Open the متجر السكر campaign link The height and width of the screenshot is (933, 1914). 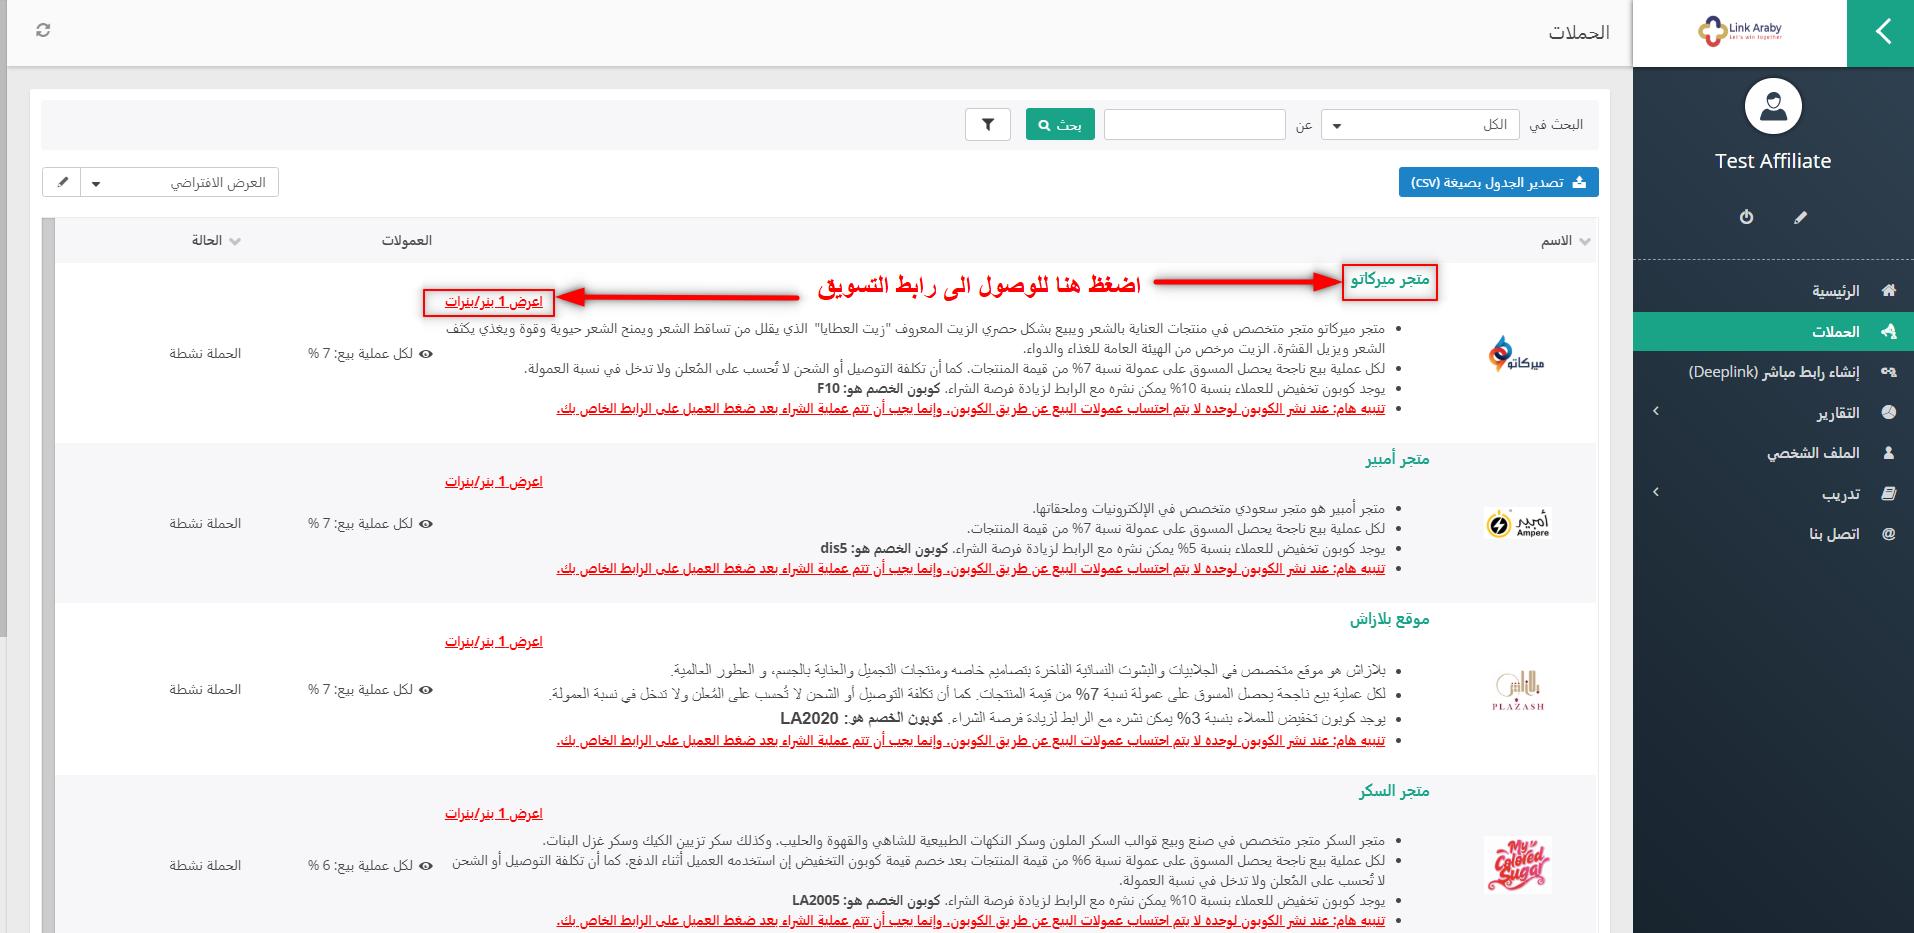(1394, 792)
